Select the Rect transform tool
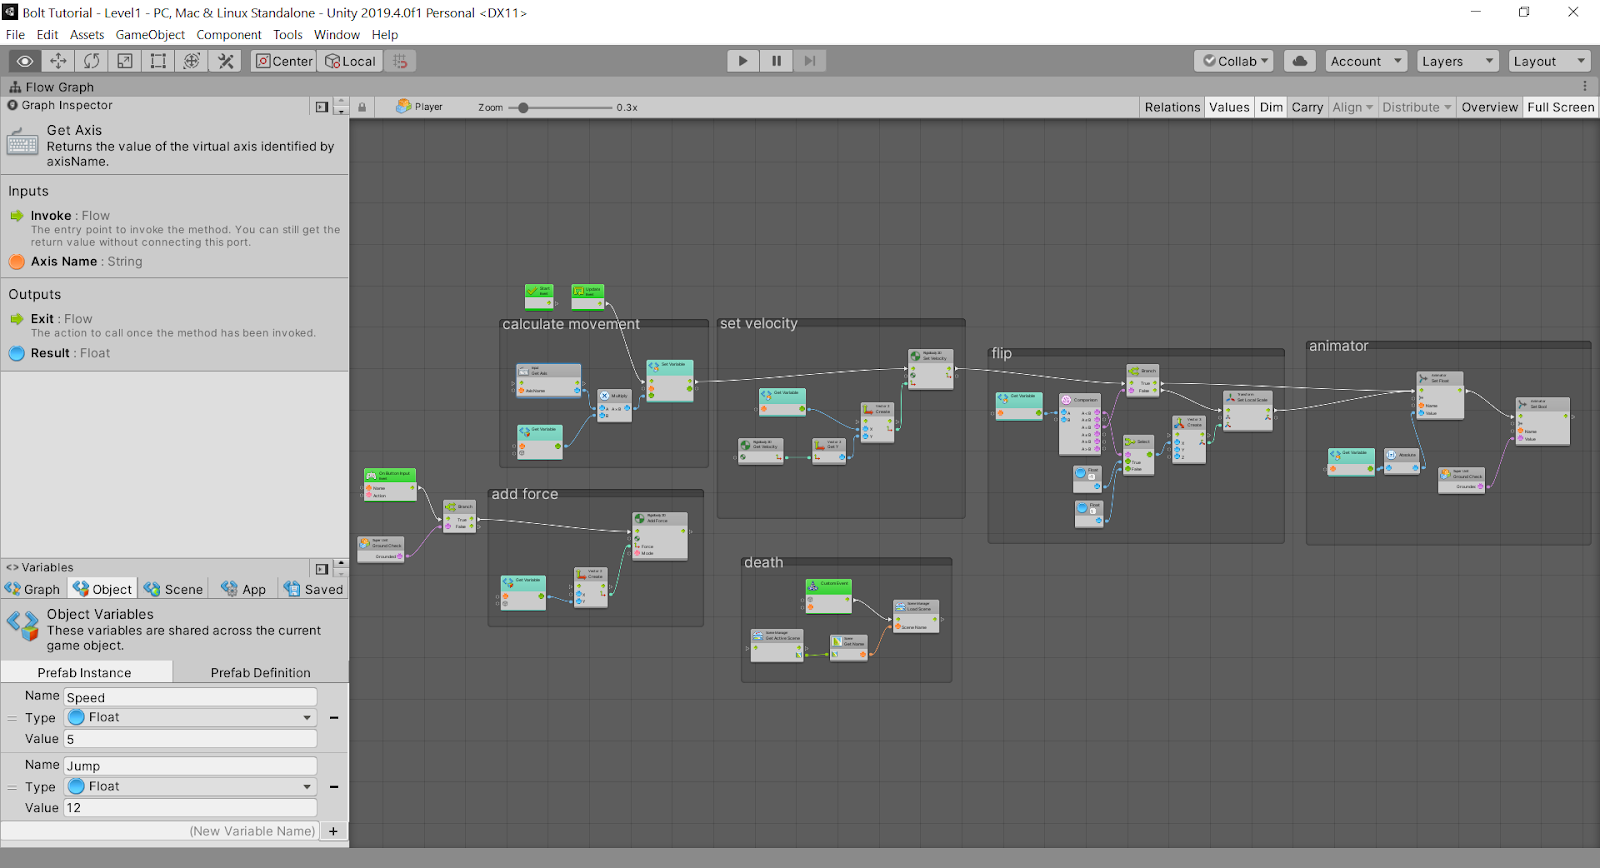Image resolution: width=1600 pixels, height=868 pixels. (158, 61)
